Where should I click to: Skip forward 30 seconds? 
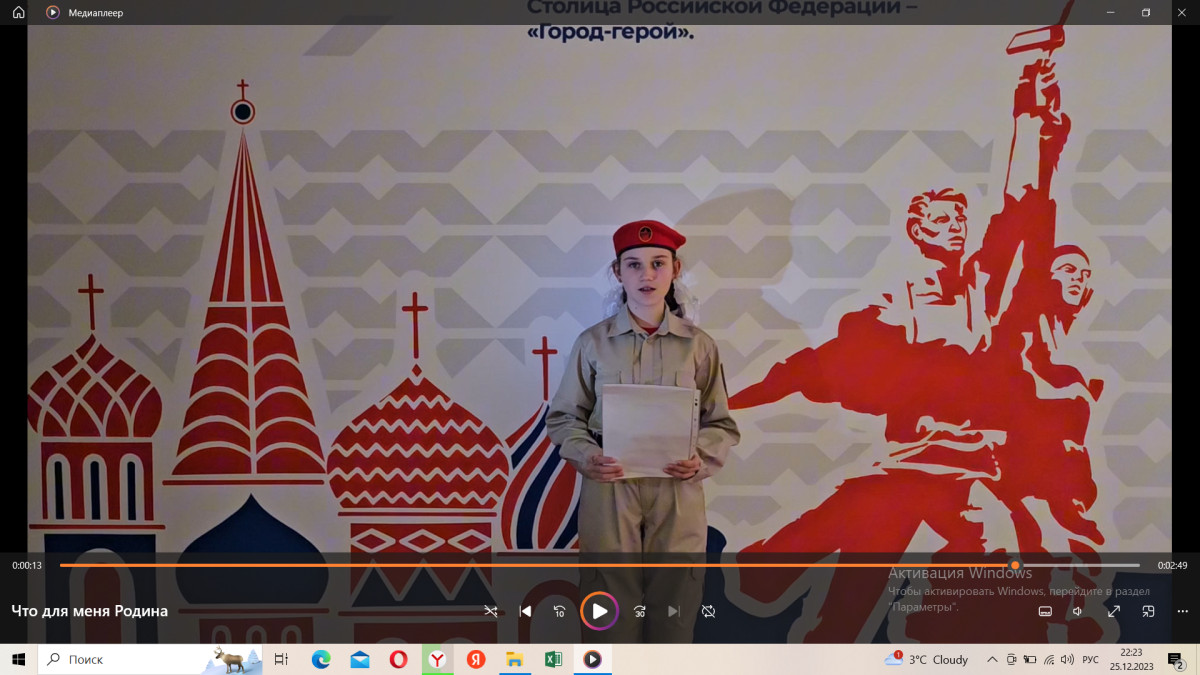coord(640,611)
